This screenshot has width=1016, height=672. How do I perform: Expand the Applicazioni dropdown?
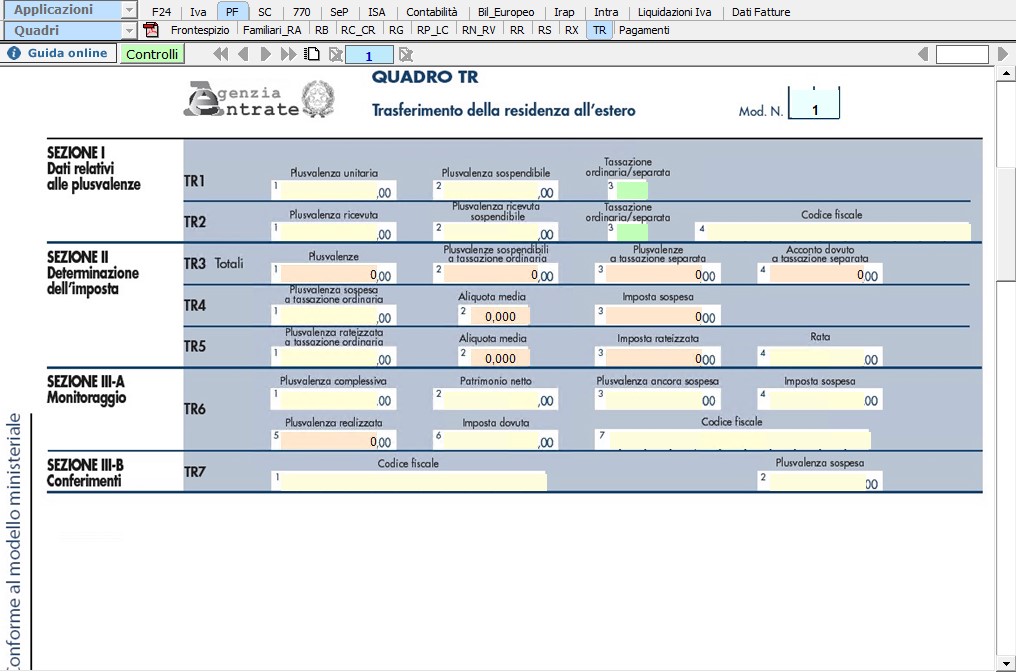click(128, 10)
